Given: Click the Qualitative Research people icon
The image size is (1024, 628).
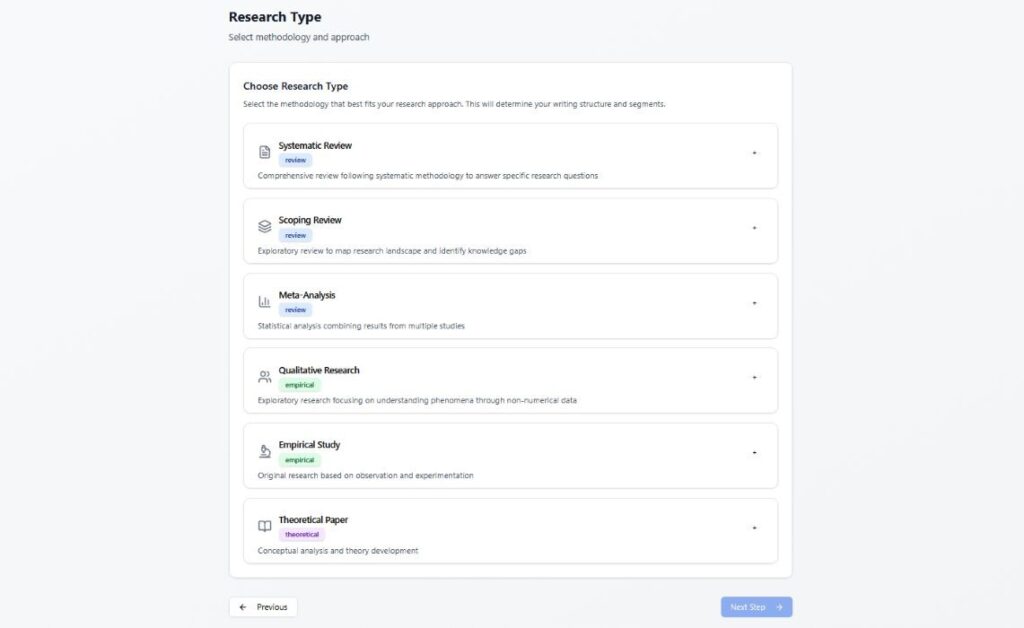Looking at the screenshot, I should click(264, 377).
